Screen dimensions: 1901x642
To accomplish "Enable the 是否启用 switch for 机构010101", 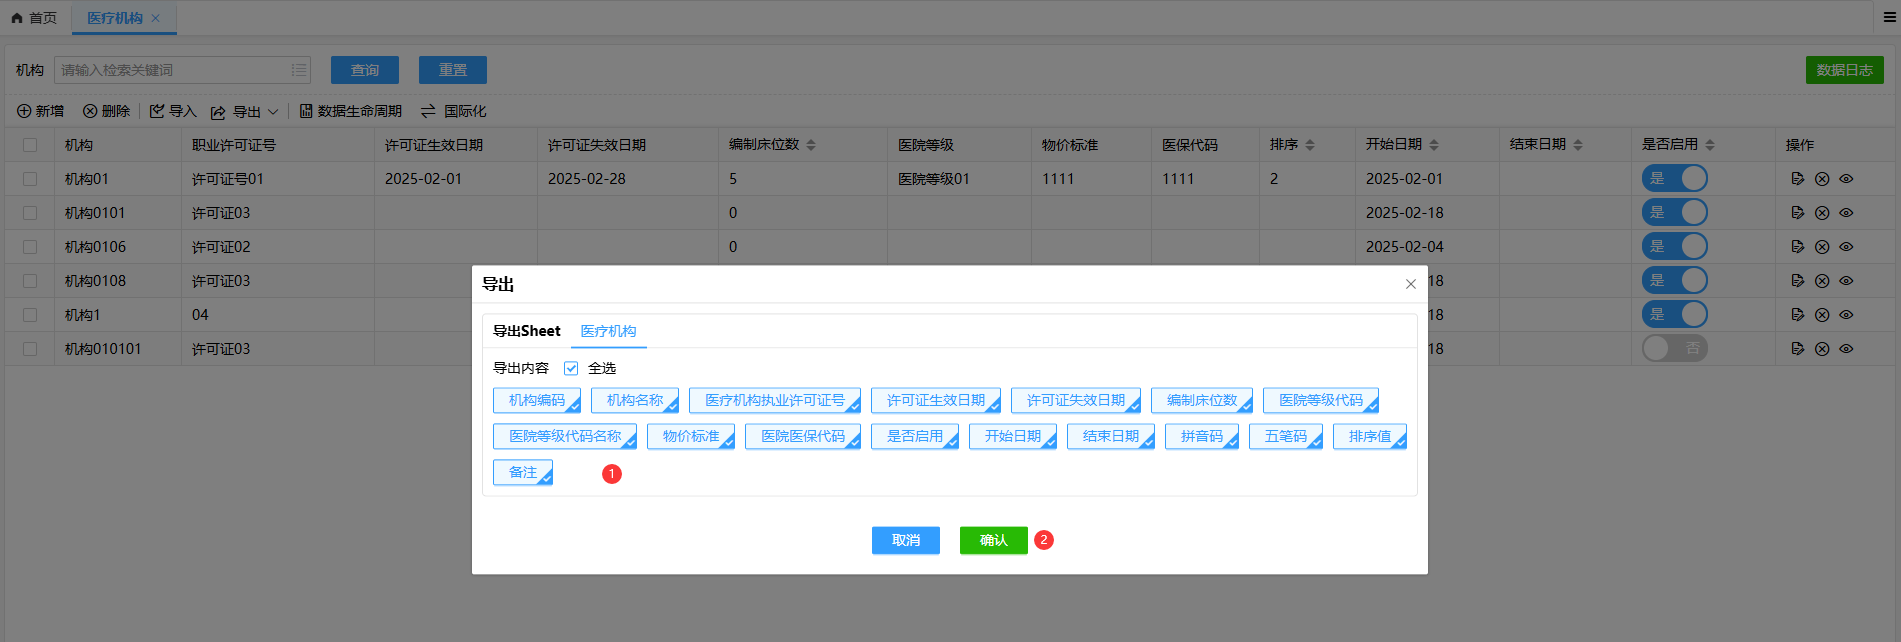I will (1674, 349).
